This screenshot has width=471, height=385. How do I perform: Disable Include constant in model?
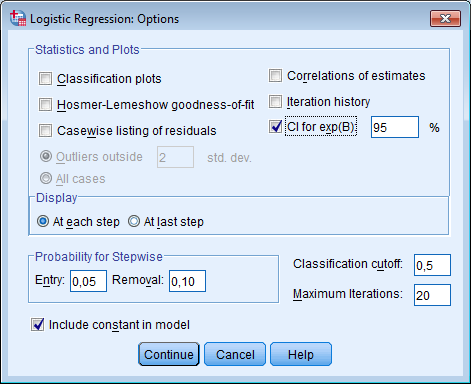[x=37, y=325]
